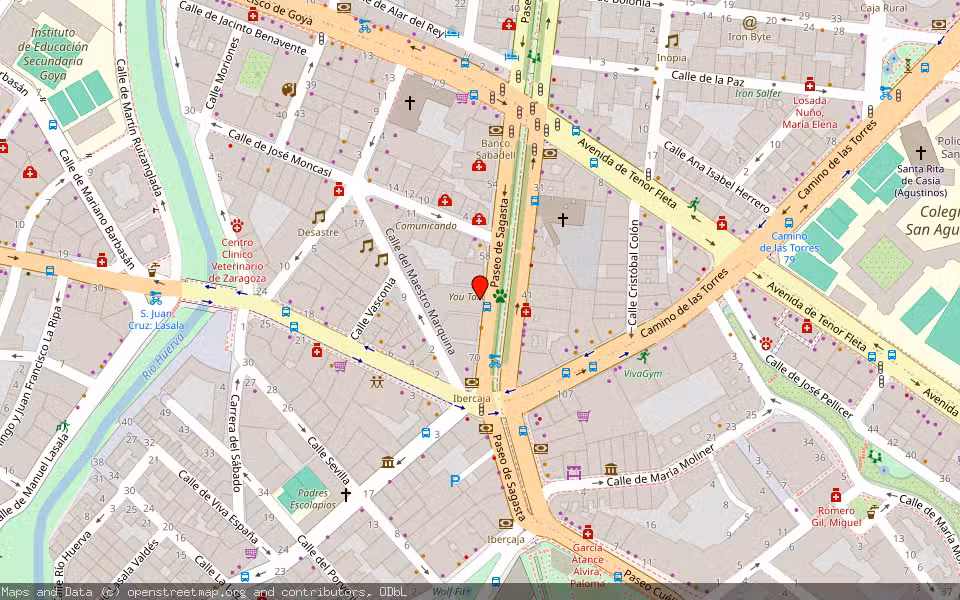Click the museum icon on Calle de María Moliner

611,470
